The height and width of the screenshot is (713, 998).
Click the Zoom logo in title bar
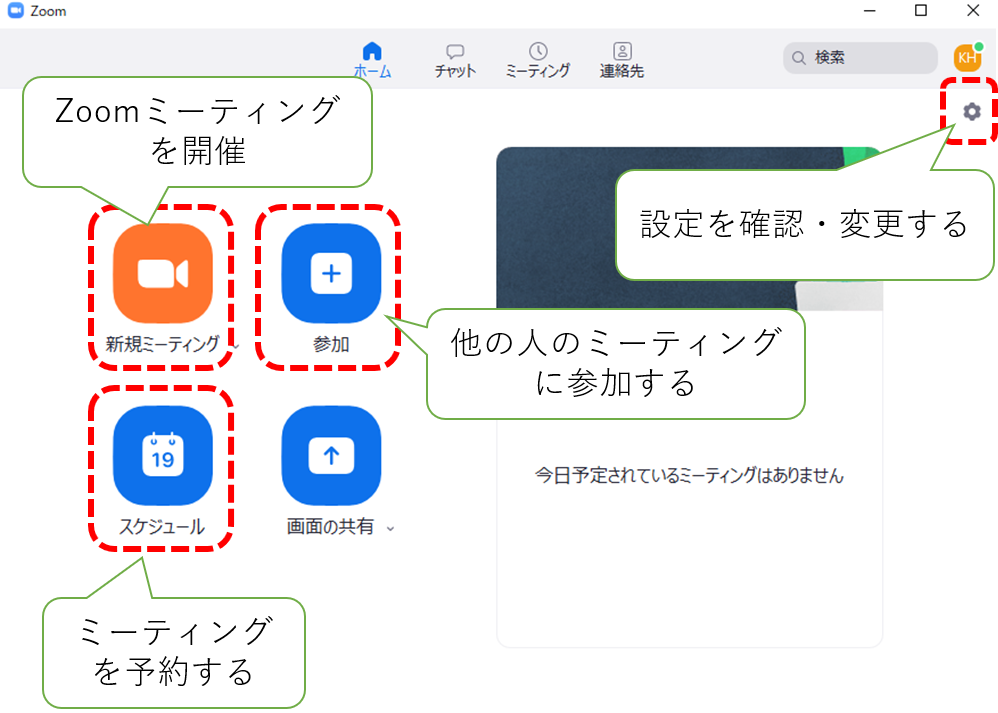(x=15, y=11)
